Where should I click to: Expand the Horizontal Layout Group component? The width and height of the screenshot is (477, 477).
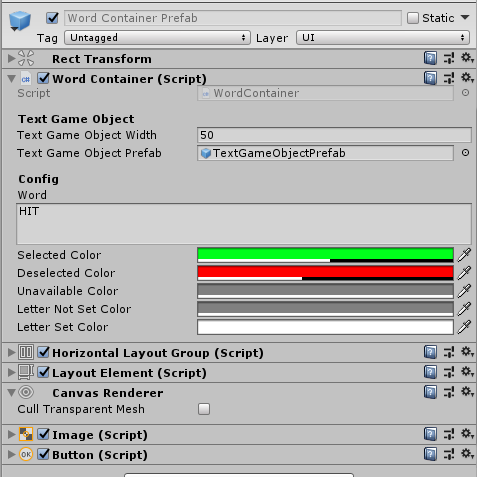(11, 352)
